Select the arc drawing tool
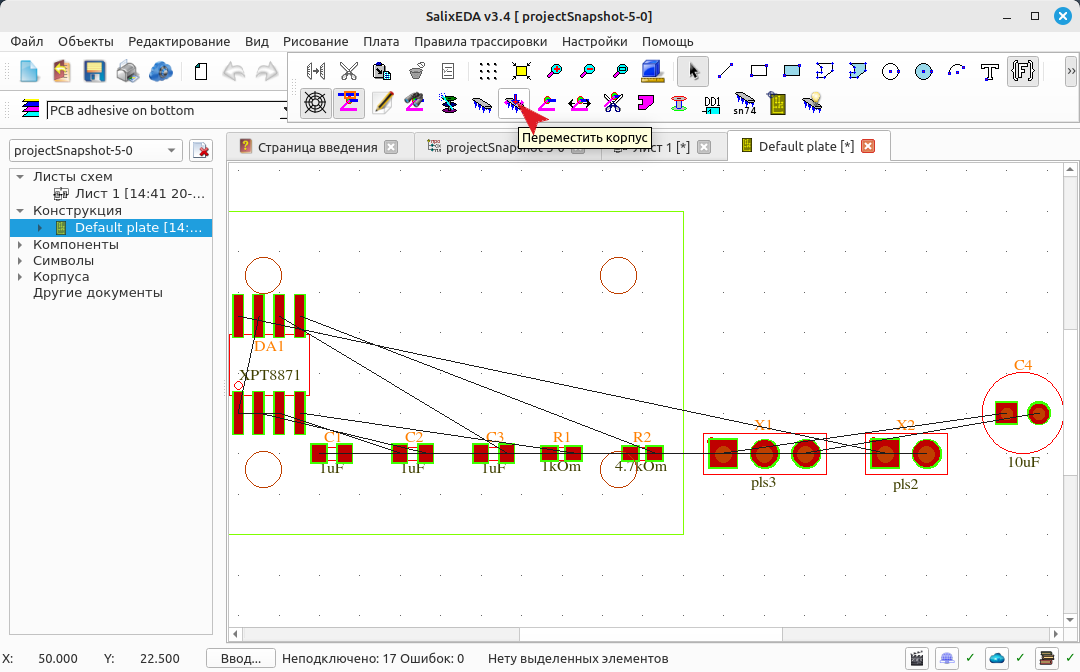This screenshot has width=1080, height=672. coord(957,71)
